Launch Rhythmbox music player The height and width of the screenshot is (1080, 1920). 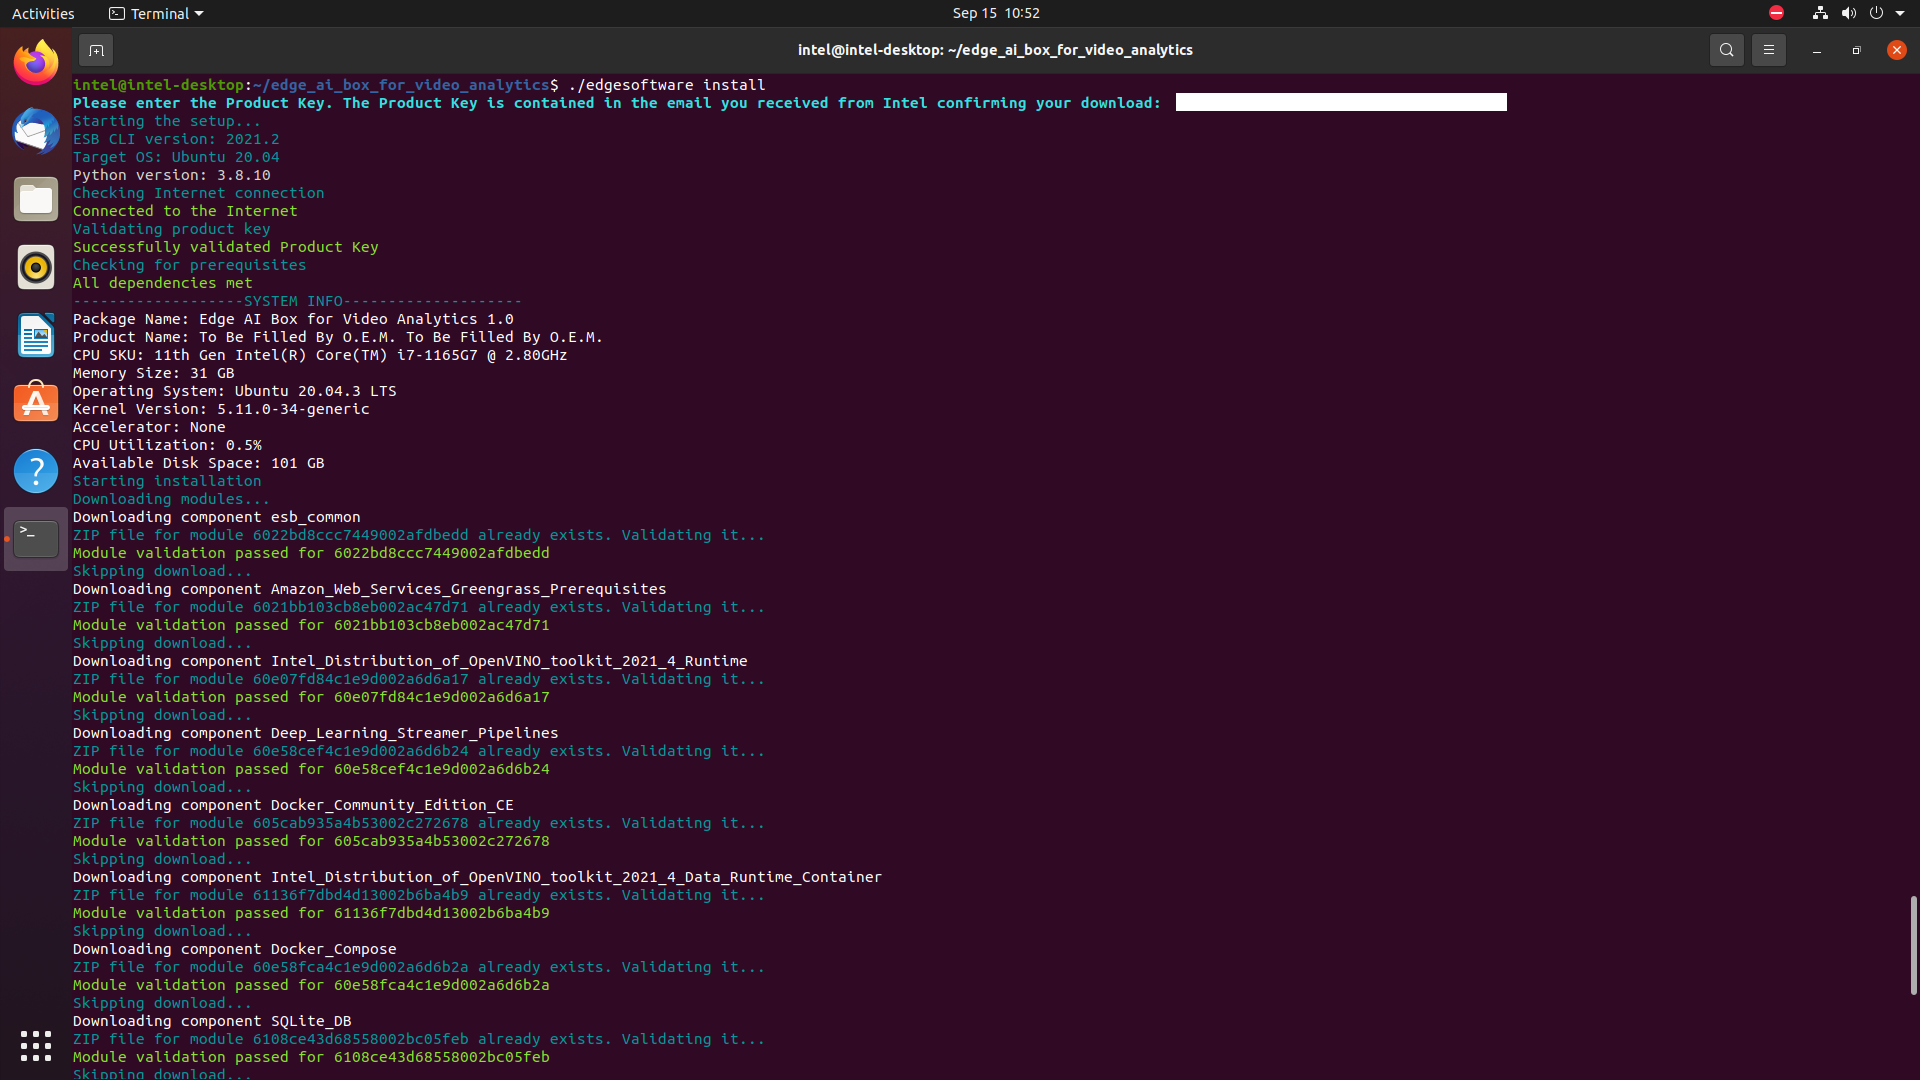point(36,268)
